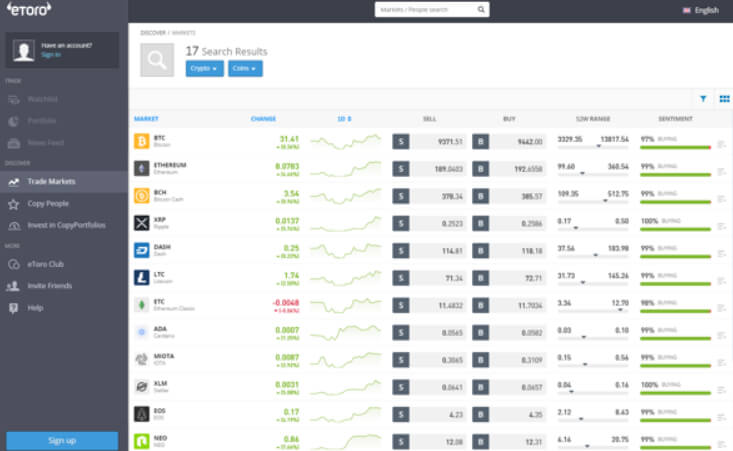This screenshot has width=733, height=451.
Task: Click the eToro logo
Action: [29, 9]
